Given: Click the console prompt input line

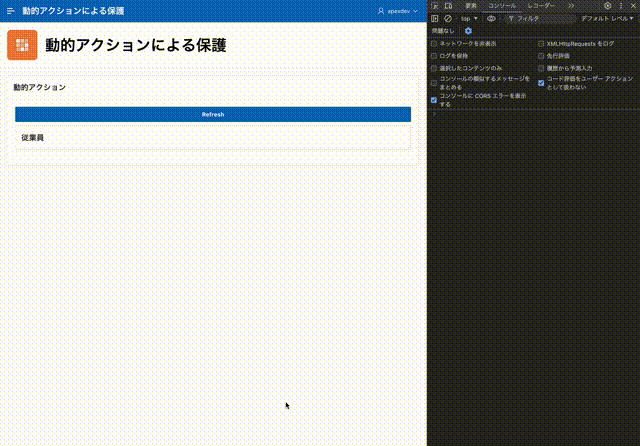Looking at the screenshot, I should (x=535, y=114).
